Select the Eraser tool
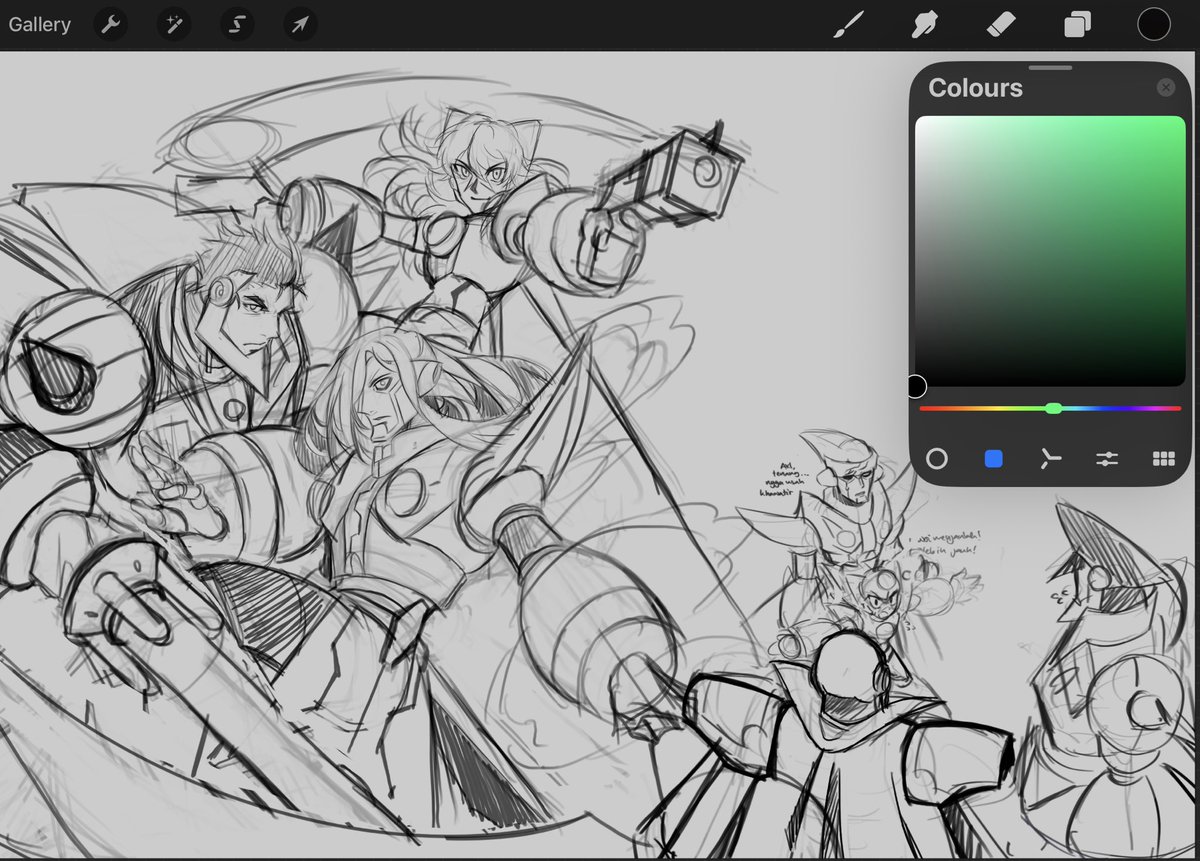Viewport: 1200px width, 861px height. point(1001,25)
